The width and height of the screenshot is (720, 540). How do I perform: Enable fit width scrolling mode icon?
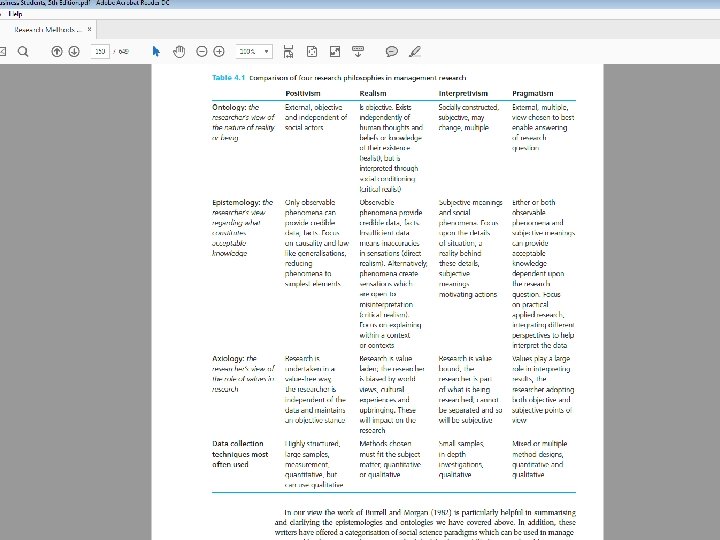[288, 51]
